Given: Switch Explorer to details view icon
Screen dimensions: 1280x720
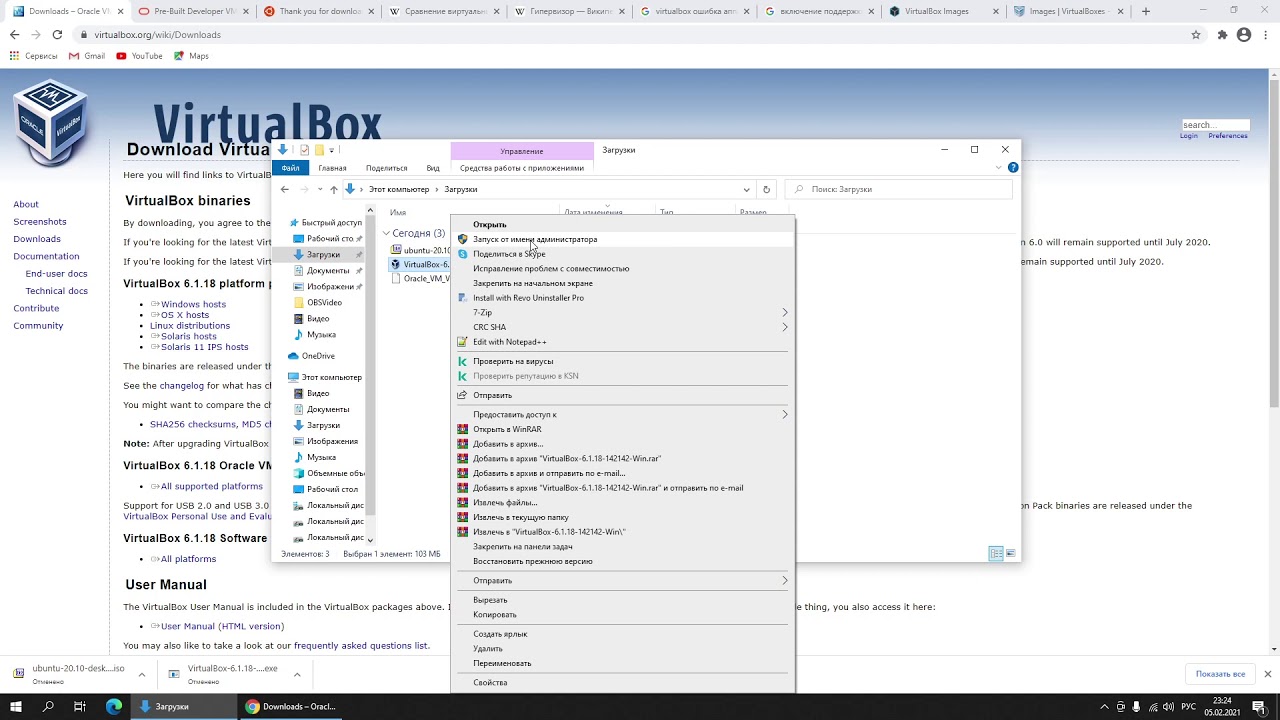Looking at the screenshot, I should [x=996, y=554].
